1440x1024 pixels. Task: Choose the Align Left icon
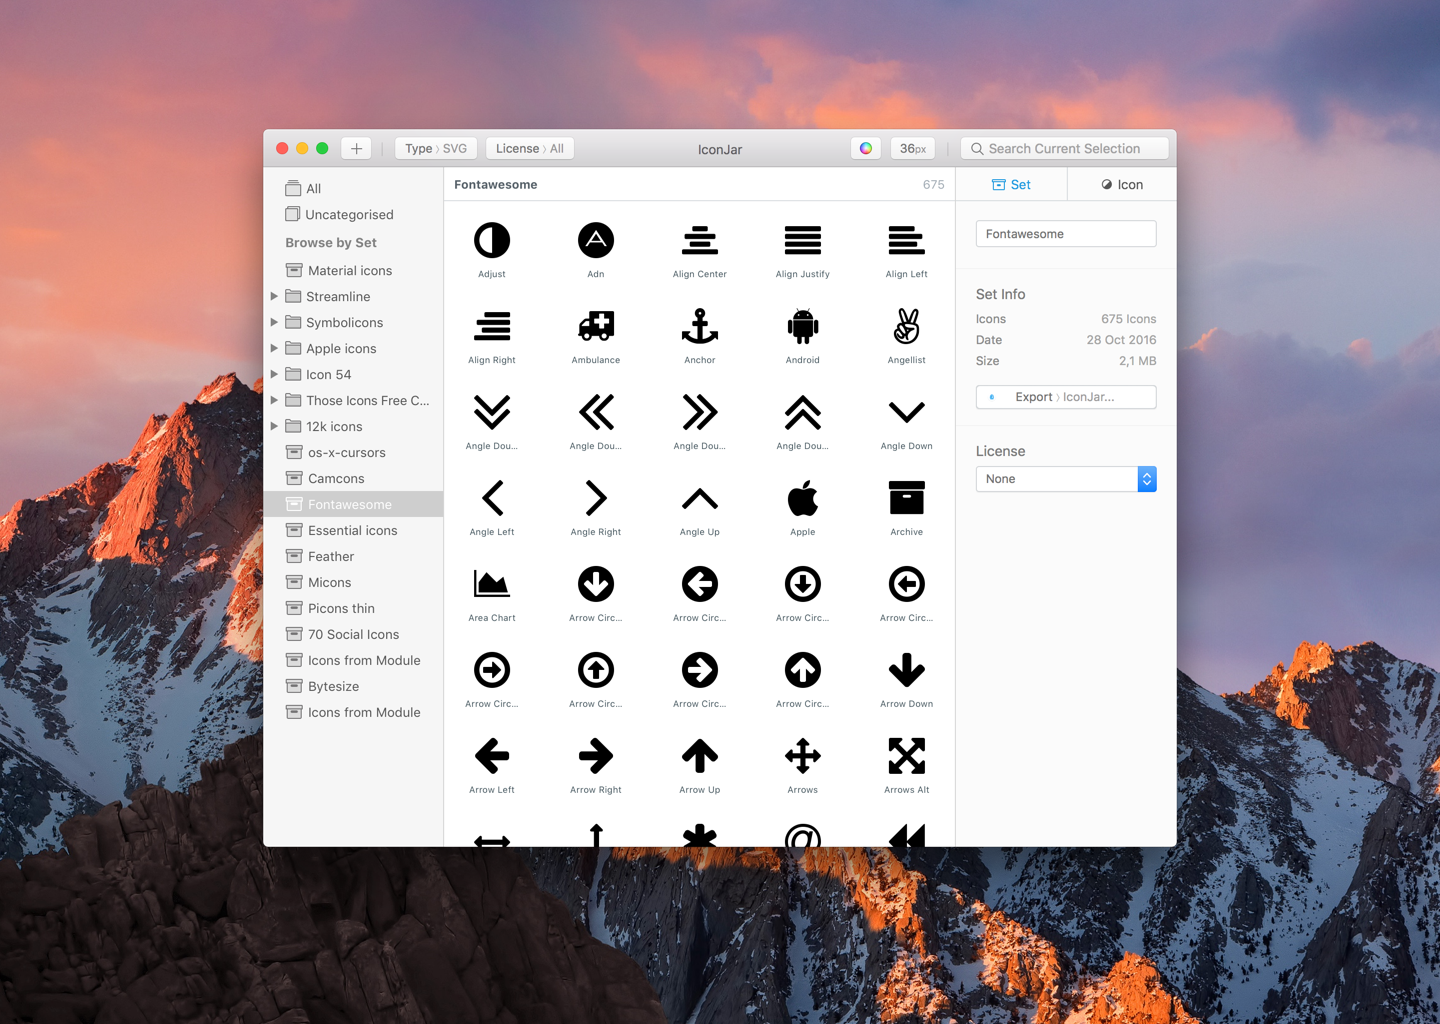pos(907,241)
